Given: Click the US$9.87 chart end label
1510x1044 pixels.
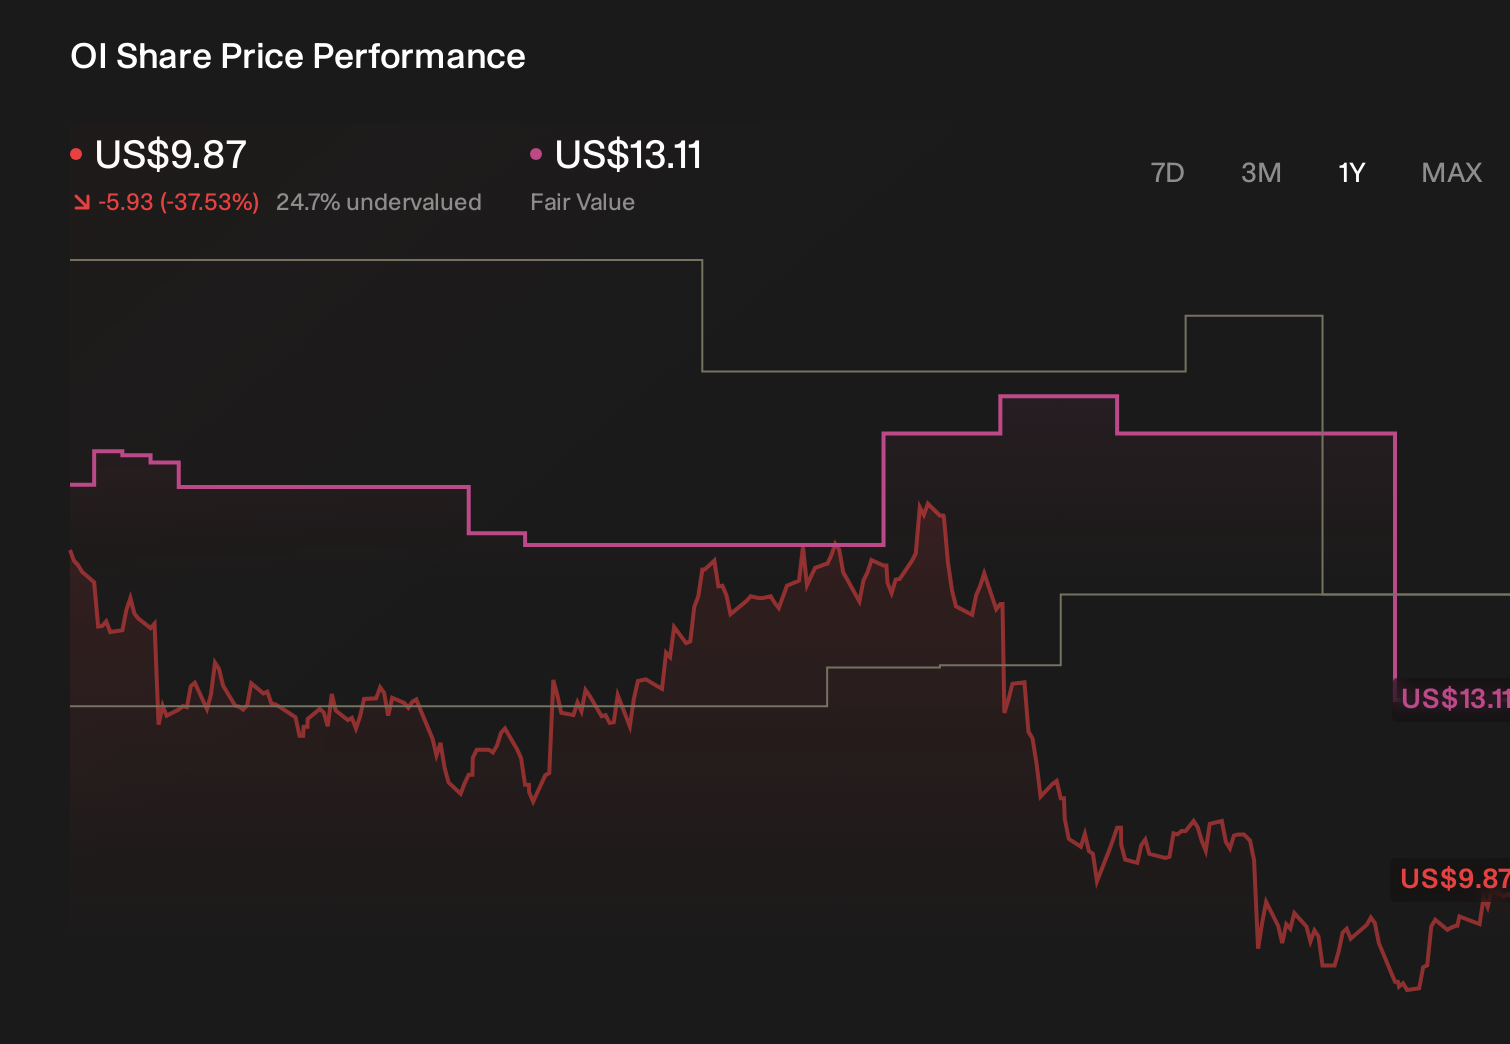Looking at the screenshot, I should [1454, 879].
